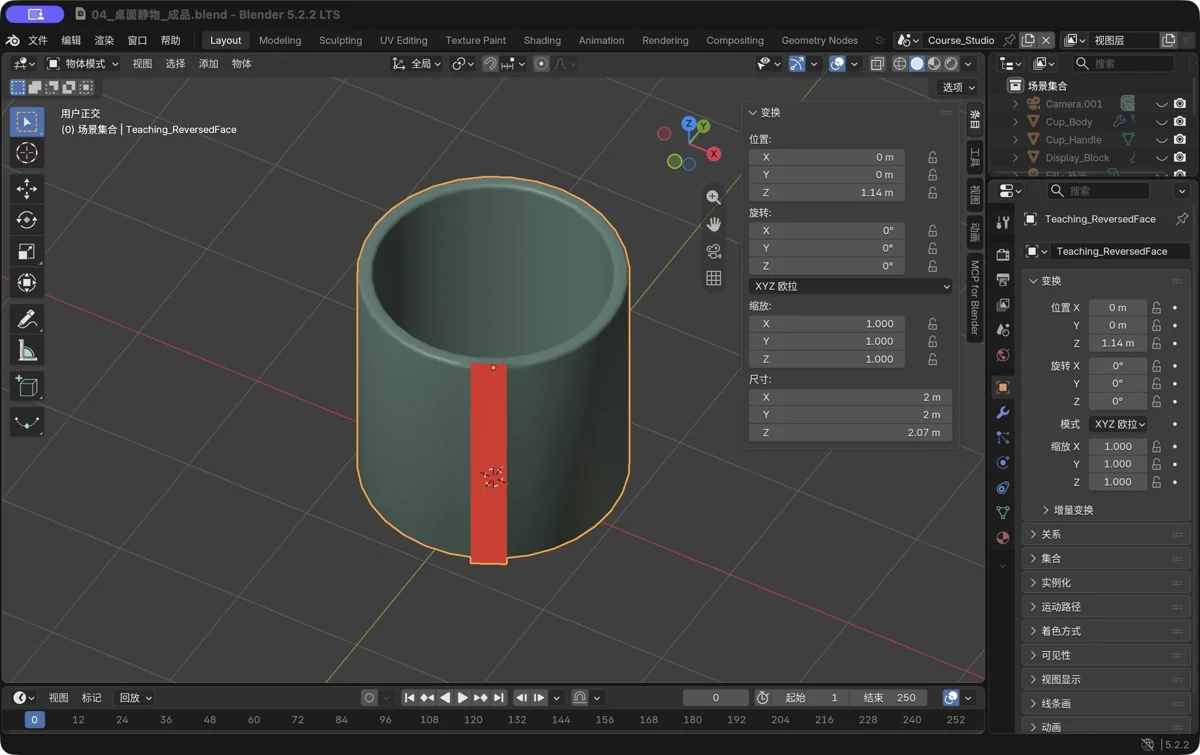Image resolution: width=1200 pixels, height=755 pixels.
Task: Click the 结束 end frame field
Action: [890, 698]
